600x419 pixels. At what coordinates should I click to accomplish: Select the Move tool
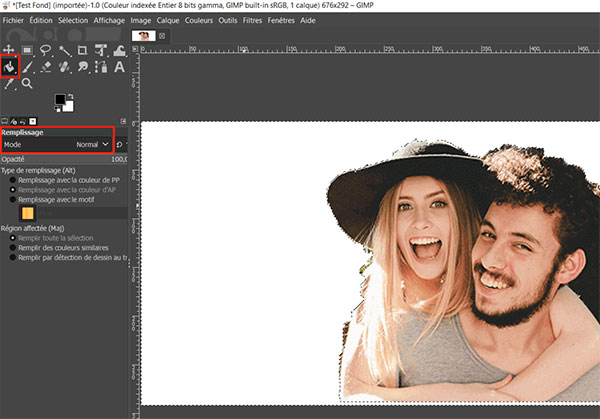pos(10,49)
